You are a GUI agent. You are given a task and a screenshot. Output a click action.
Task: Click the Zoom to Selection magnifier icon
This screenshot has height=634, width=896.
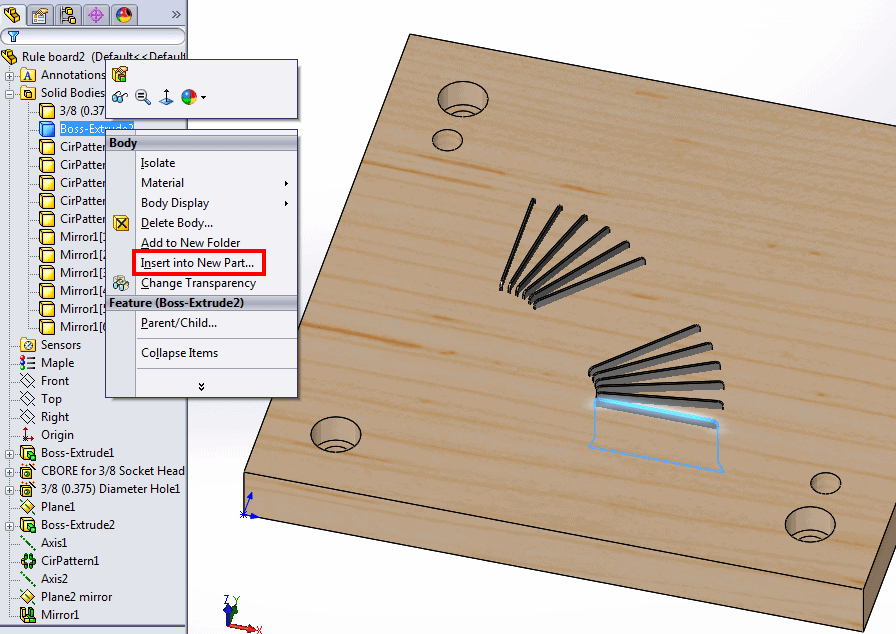[142, 97]
